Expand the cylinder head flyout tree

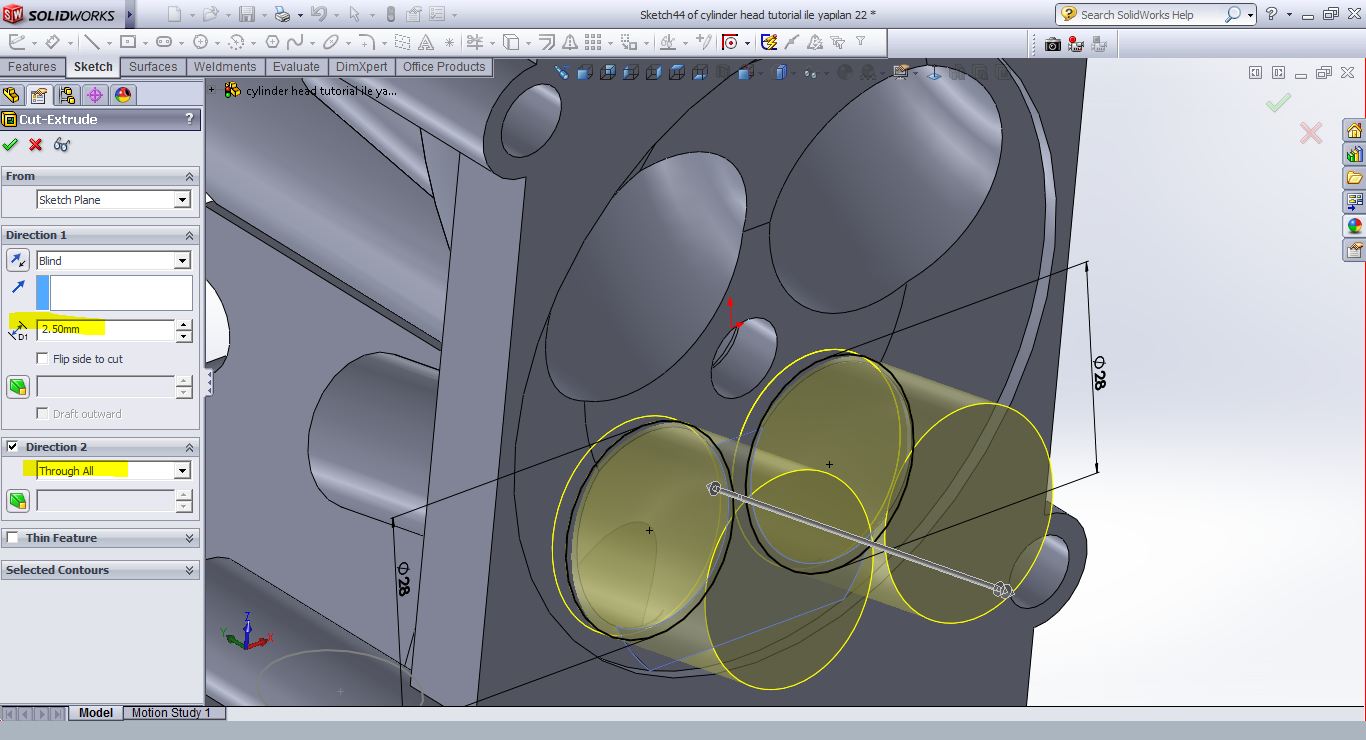[x=212, y=90]
